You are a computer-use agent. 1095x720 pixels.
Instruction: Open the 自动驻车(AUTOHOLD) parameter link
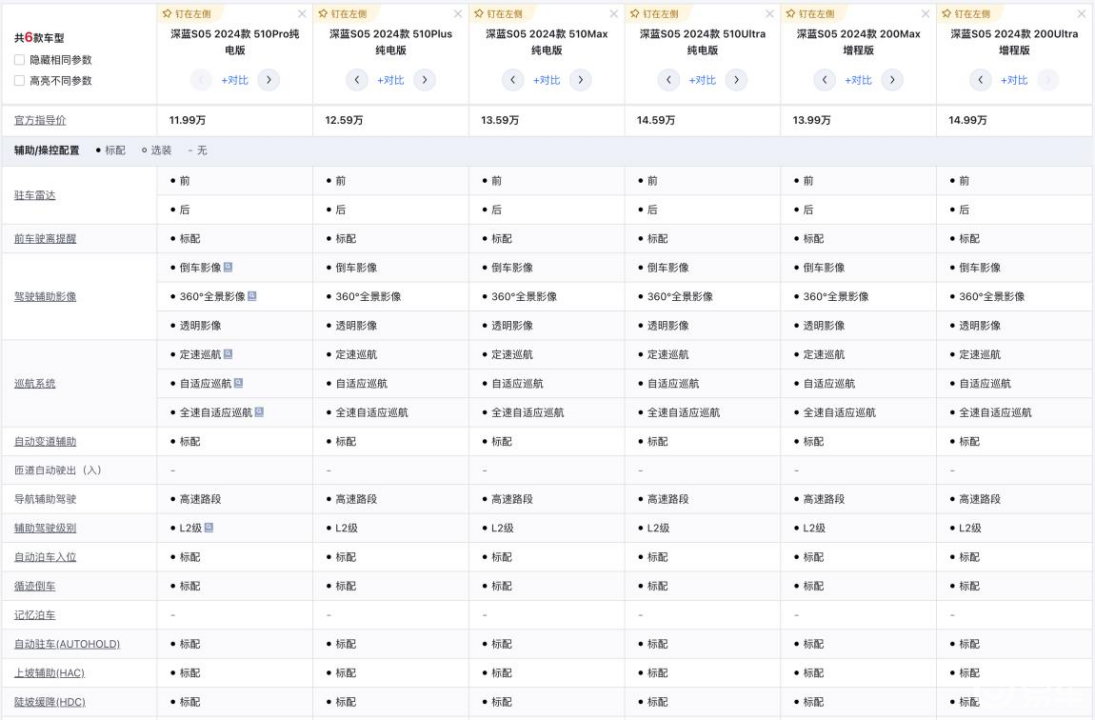point(67,644)
